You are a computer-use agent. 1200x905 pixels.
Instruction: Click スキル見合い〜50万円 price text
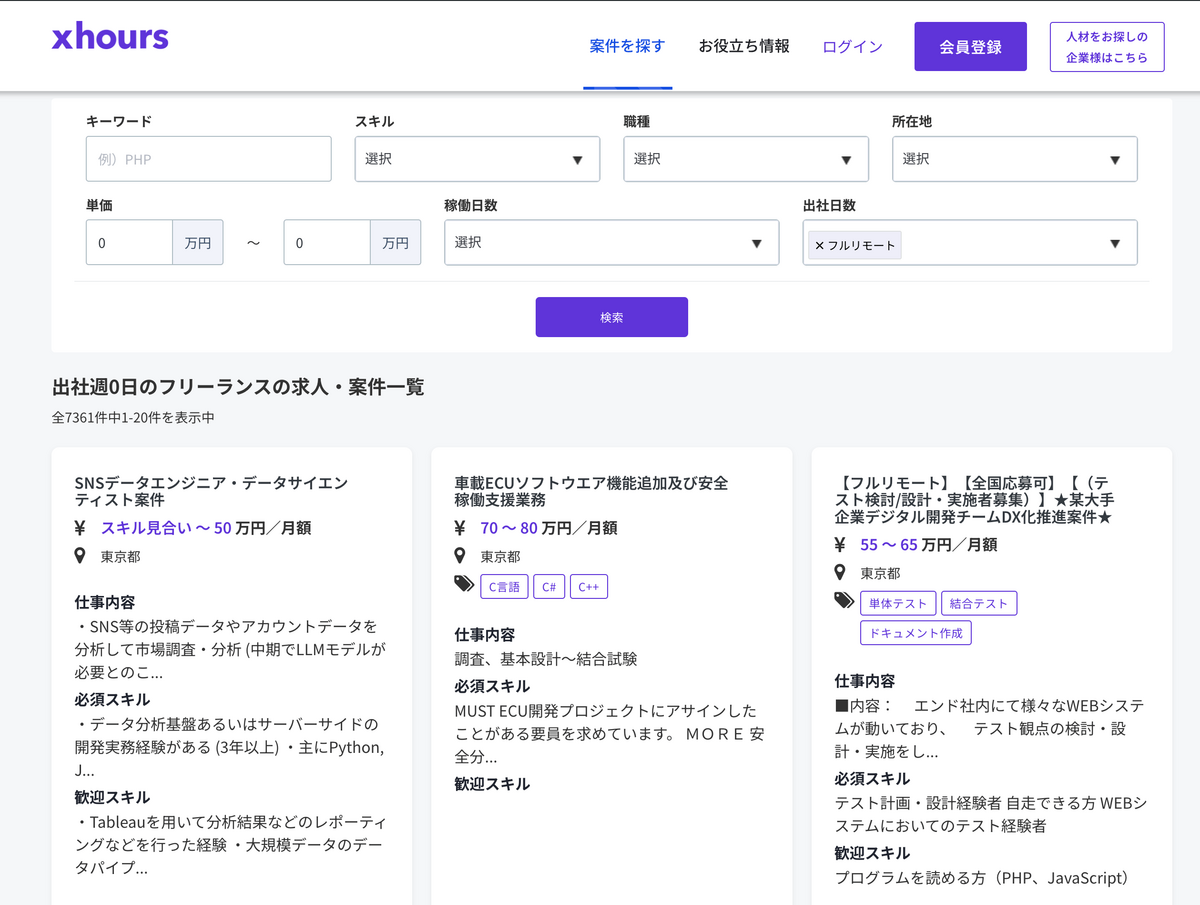(206, 528)
